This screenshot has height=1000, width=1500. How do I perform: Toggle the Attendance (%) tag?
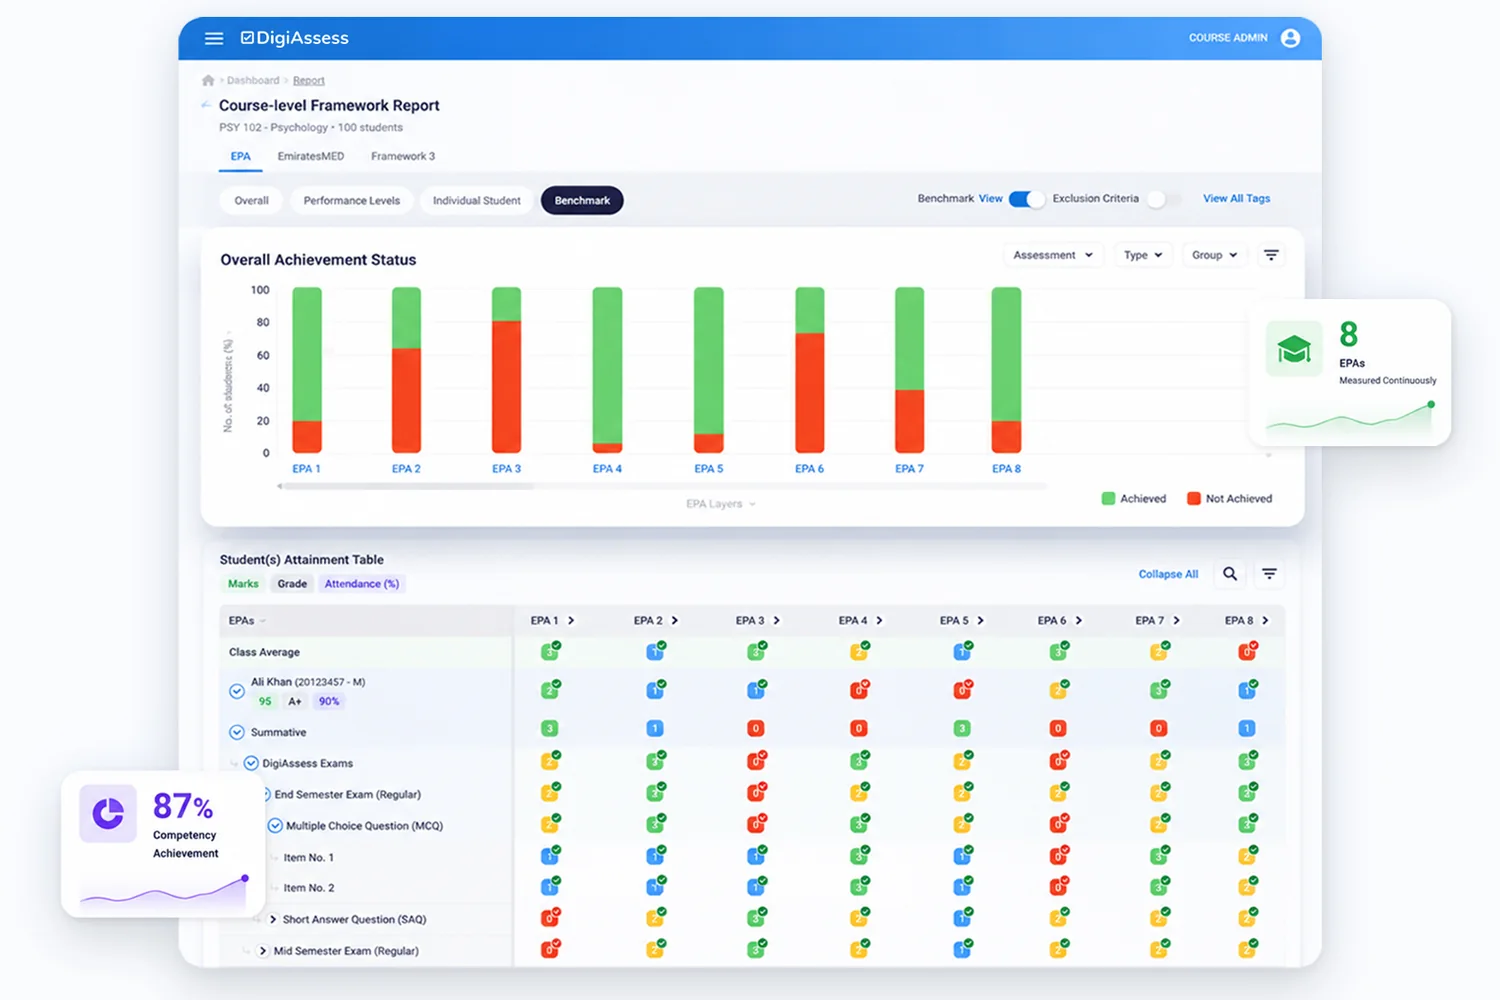pyautogui.click(x=362, y=584)
